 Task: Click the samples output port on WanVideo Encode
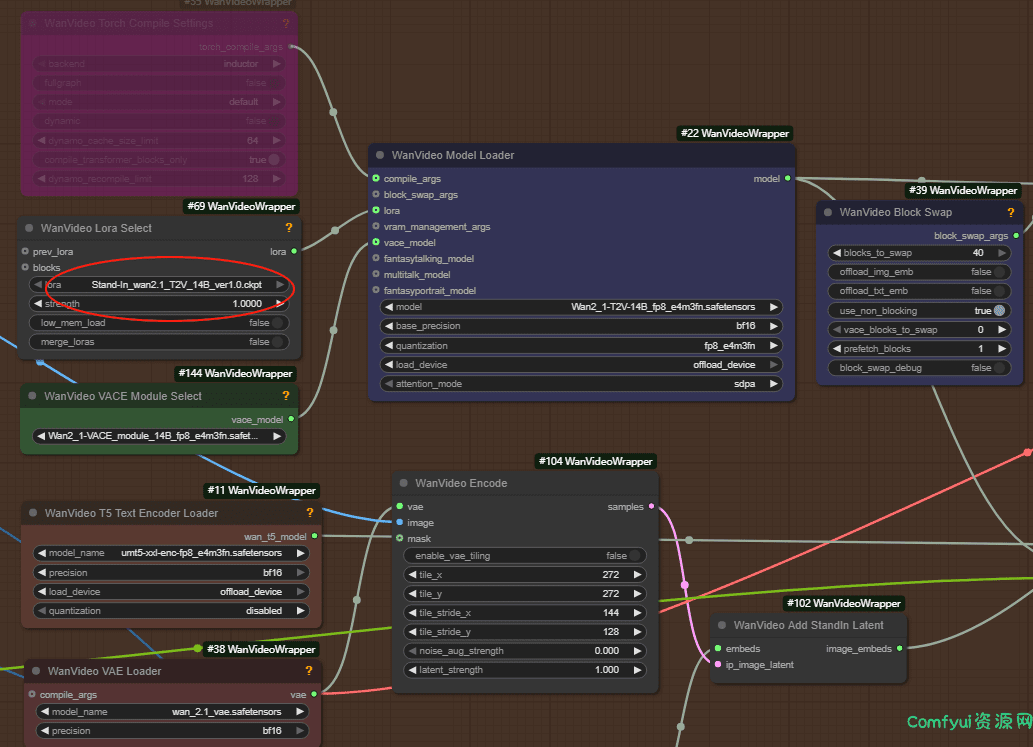[652, 507]
